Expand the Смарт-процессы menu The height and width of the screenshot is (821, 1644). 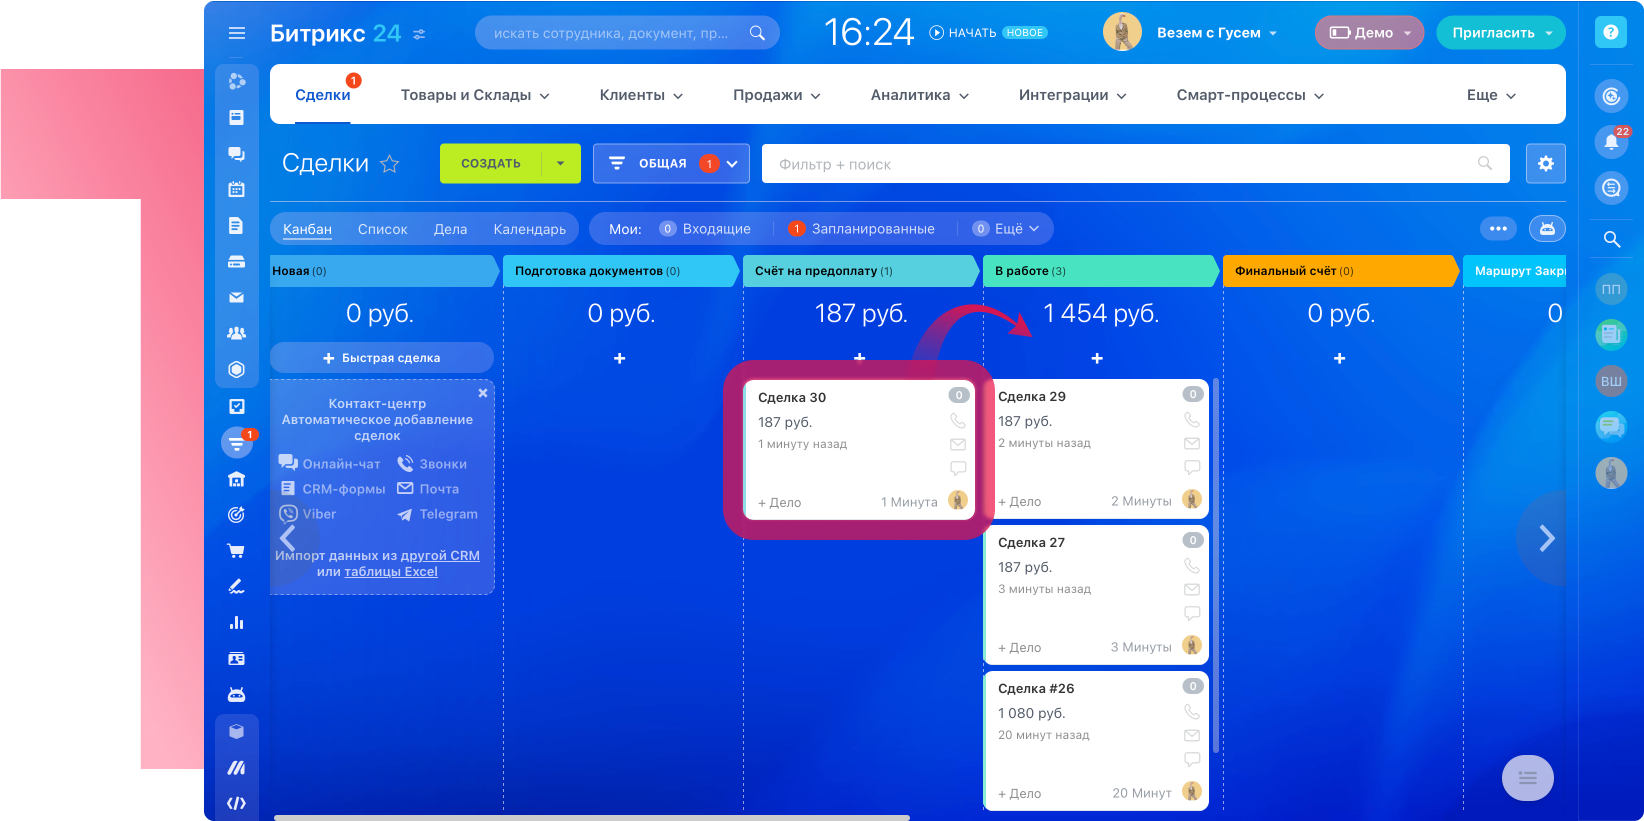click(1250, 95)
